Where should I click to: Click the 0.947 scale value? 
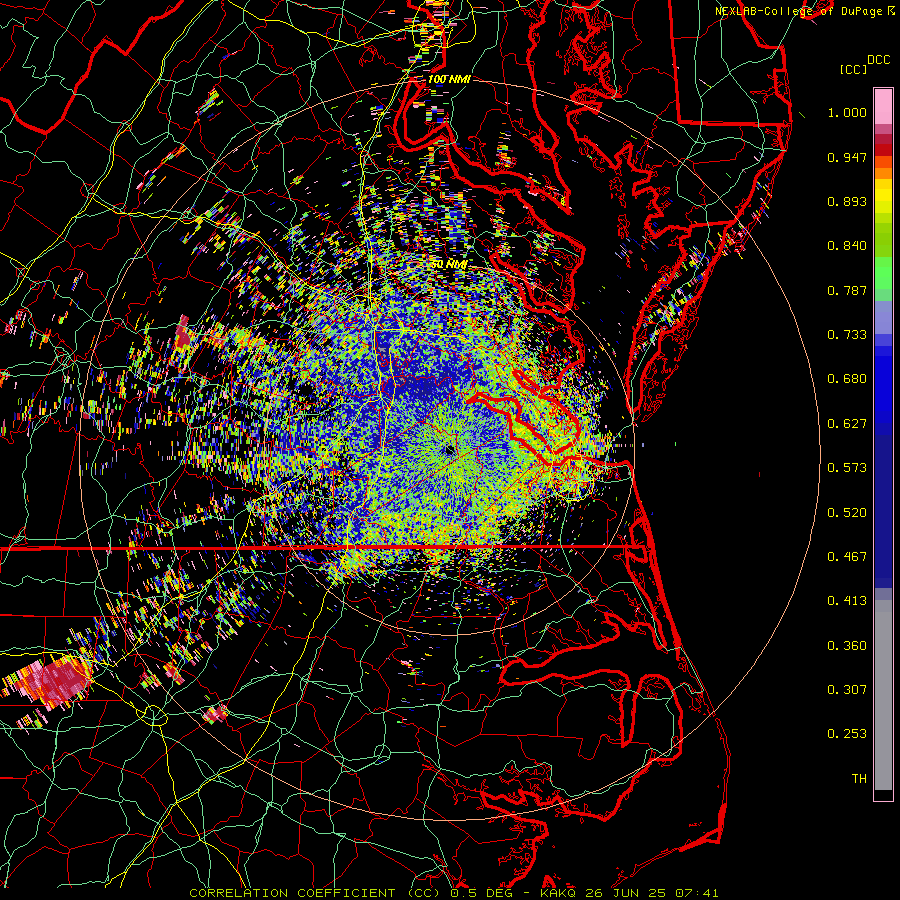click(847, 157)
